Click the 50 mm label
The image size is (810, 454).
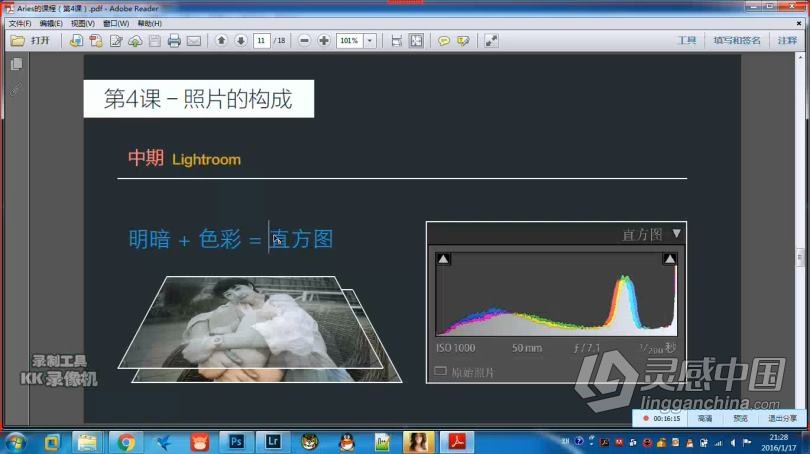coord(527,348)
